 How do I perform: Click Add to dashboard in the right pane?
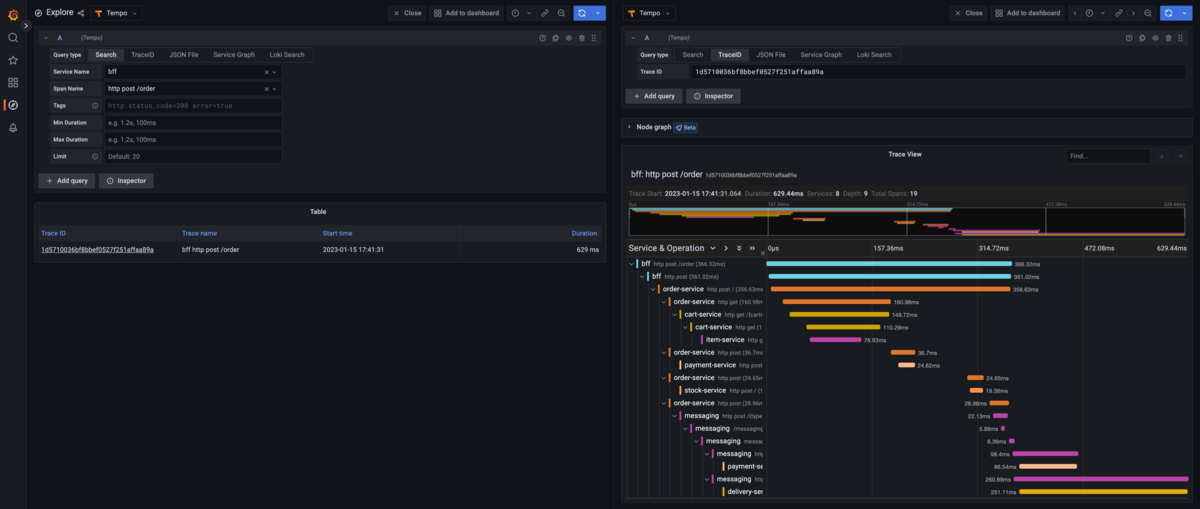click(1029, 13)
